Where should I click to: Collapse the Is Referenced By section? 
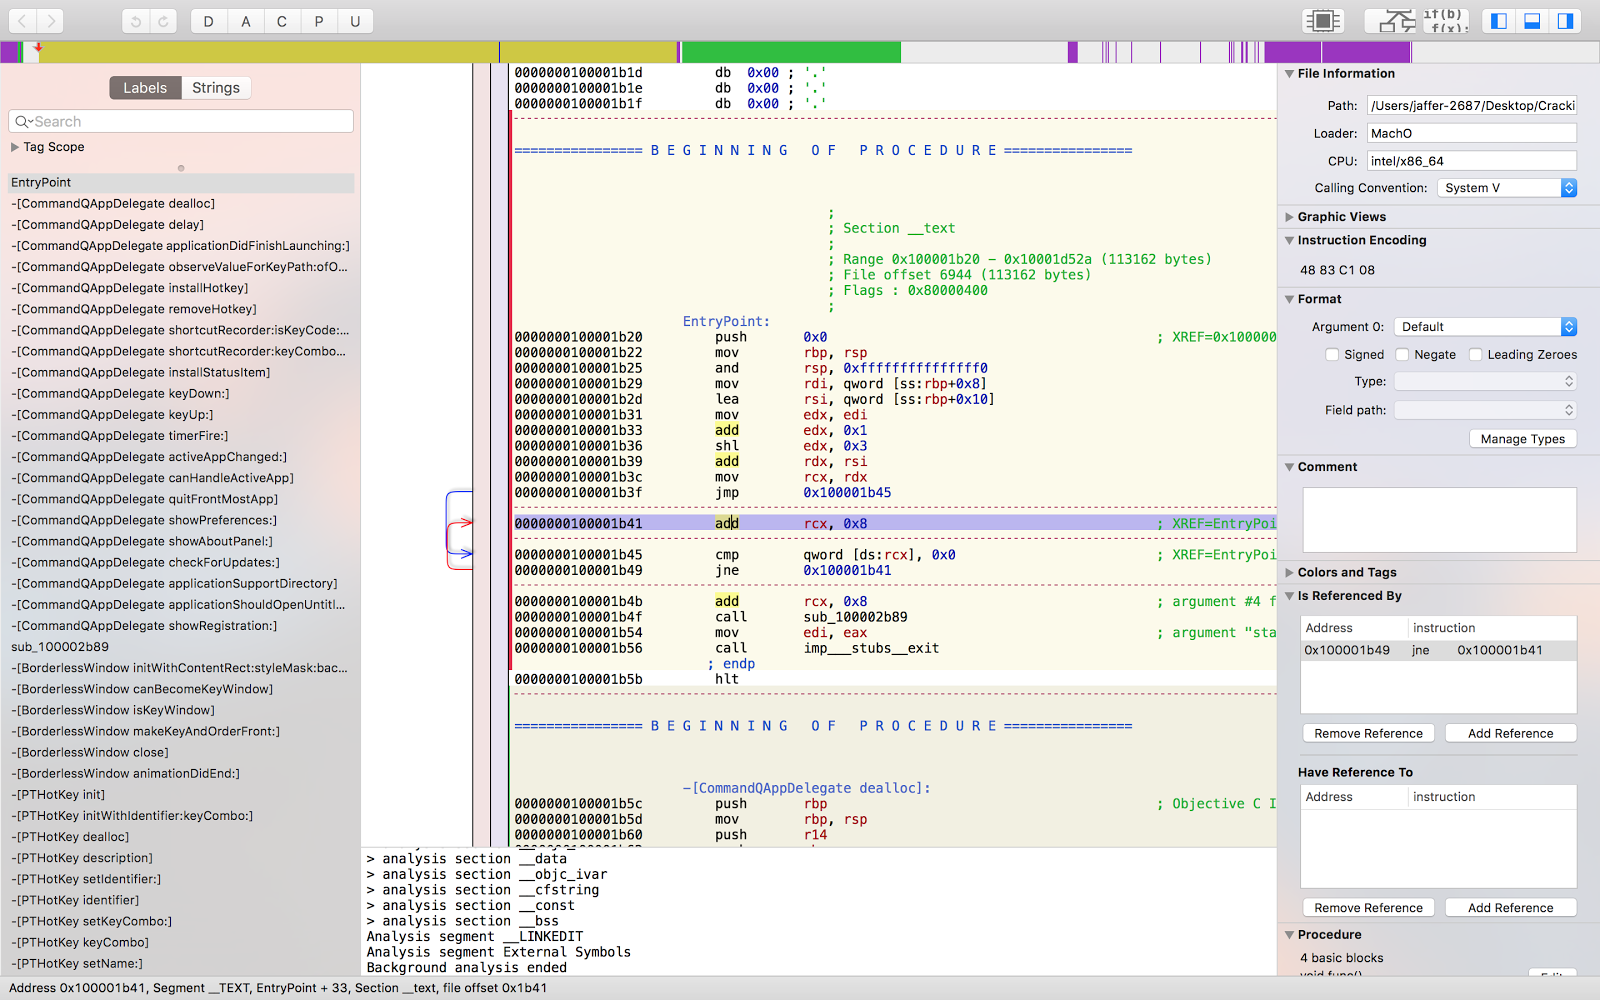[1290, 596]
